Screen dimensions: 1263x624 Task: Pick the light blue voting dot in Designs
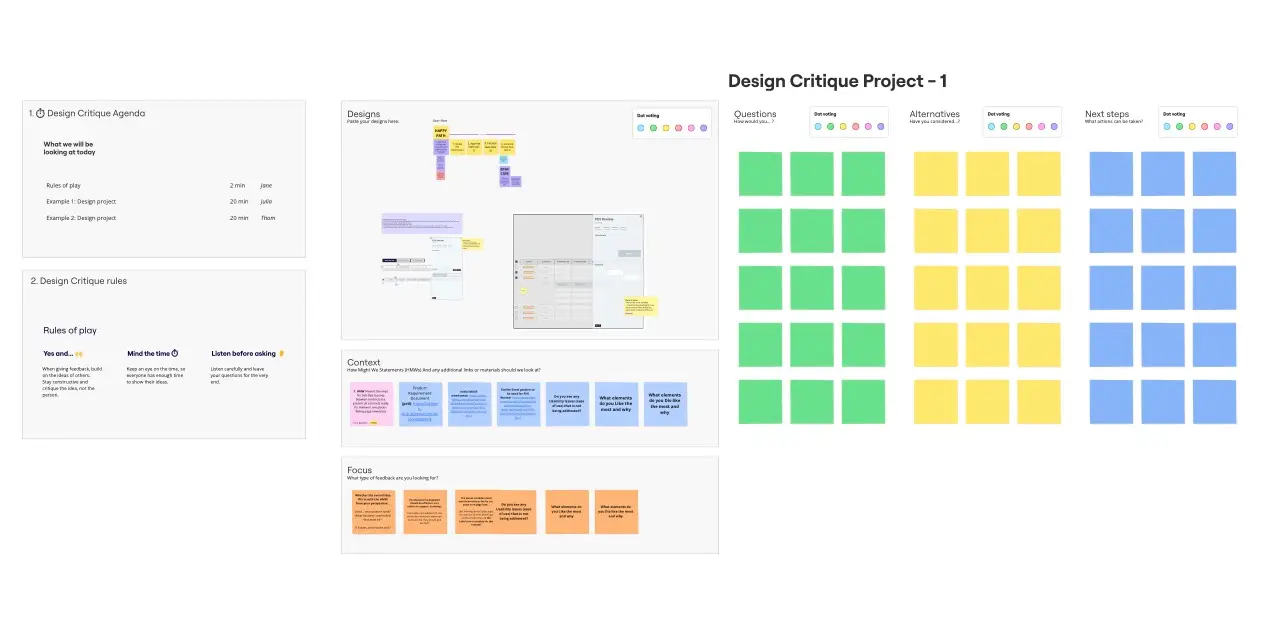coord(641,128)
